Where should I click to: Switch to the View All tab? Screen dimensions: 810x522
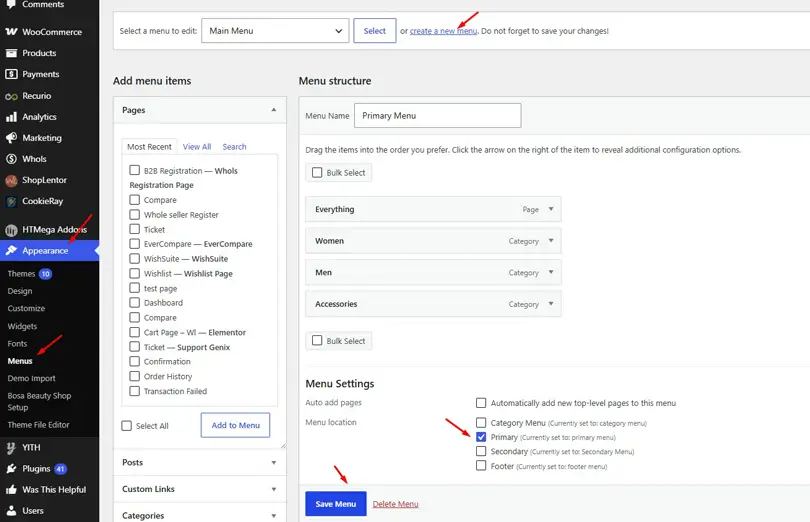[197, 147]
